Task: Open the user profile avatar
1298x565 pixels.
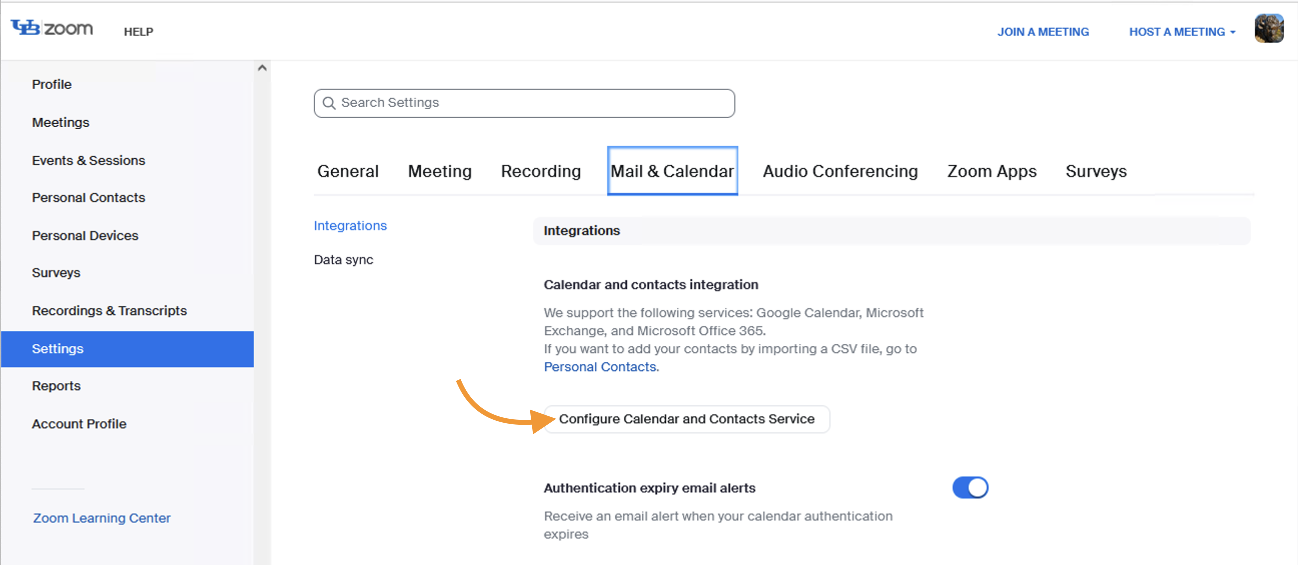Action: tap(1269, 29)
